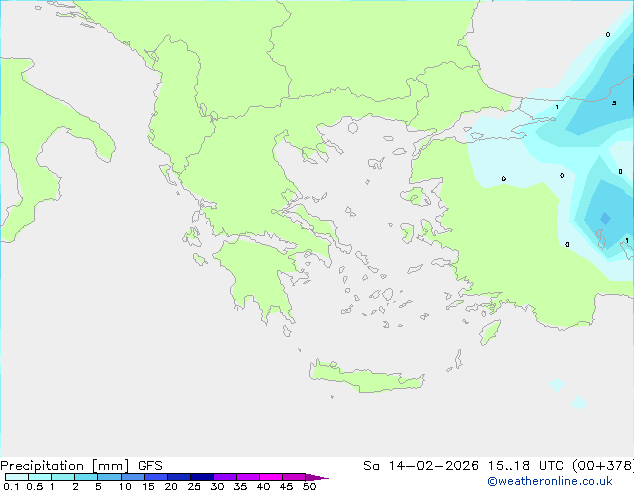This screenshot has width=634, height=490.
Task: Click the darkest blue precipitation patch
Action: (605, 218)
